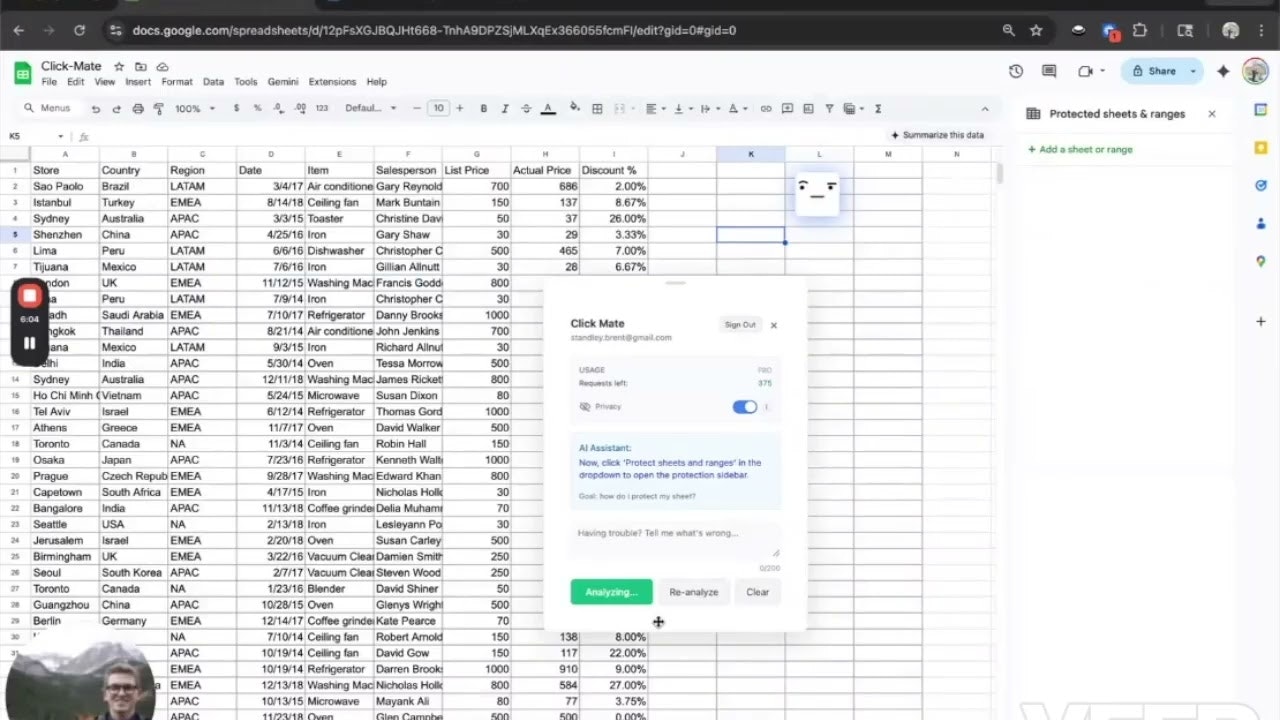Get add-ons with side panel plus
This screenshot has height=720, width=1280.
1261,321
